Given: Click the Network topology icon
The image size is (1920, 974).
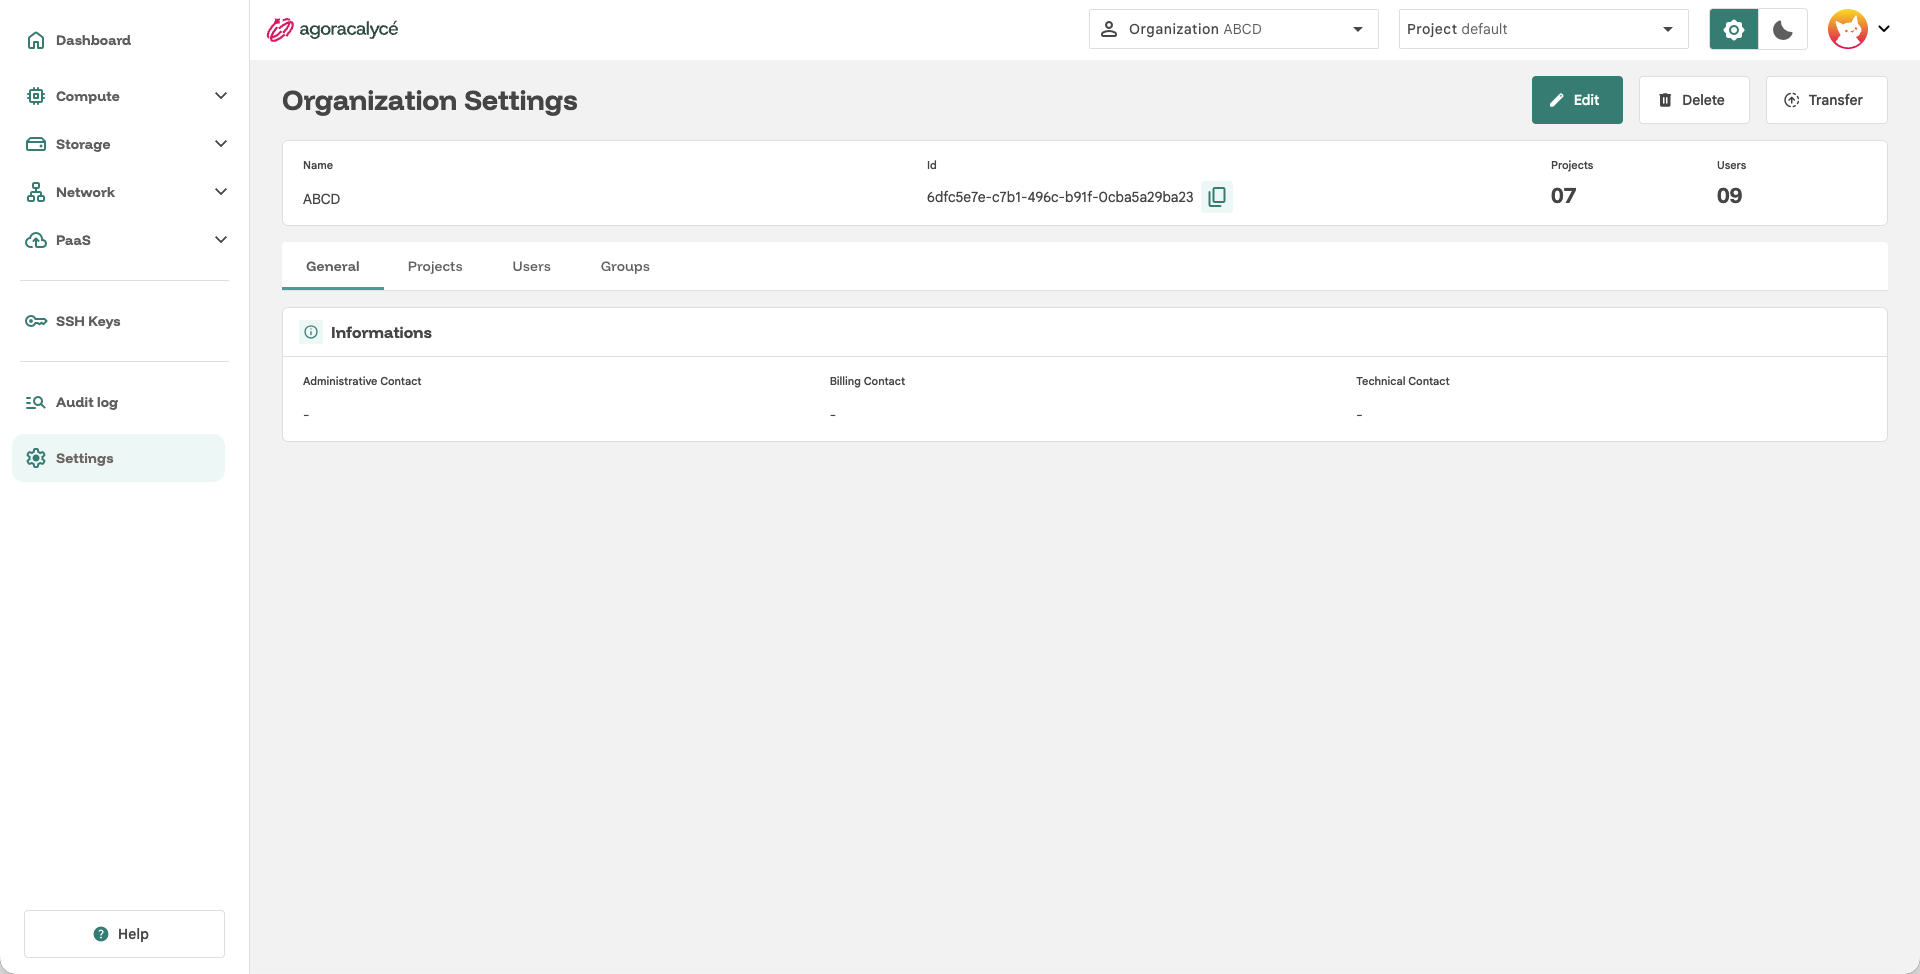Looking at the screenshot, I should (x=36, y=192).
